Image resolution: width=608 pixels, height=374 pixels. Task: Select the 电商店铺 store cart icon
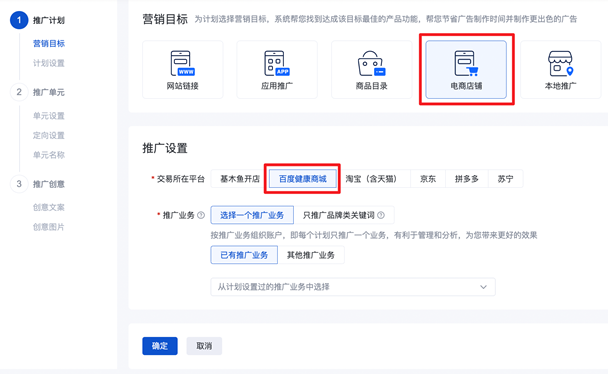coord(466,63)
